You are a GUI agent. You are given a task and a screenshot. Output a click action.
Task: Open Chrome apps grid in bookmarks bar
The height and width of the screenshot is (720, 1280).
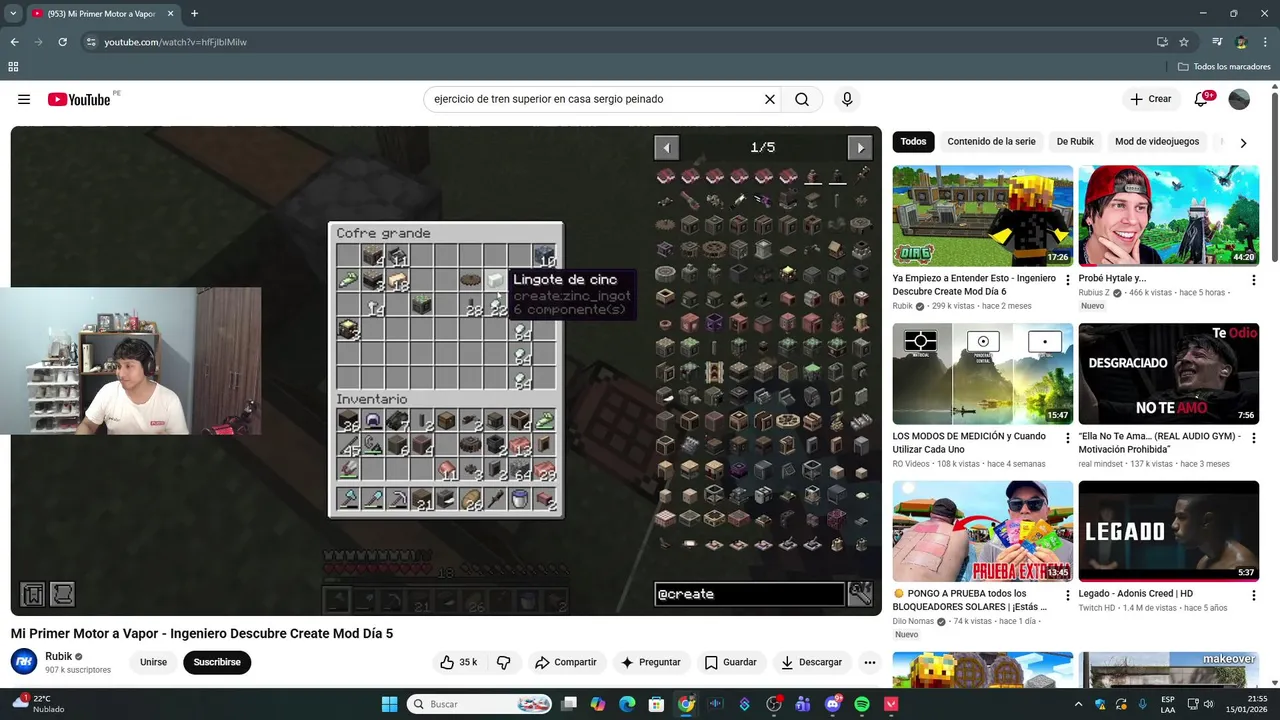pyautogui.click(x=13, y=67)
